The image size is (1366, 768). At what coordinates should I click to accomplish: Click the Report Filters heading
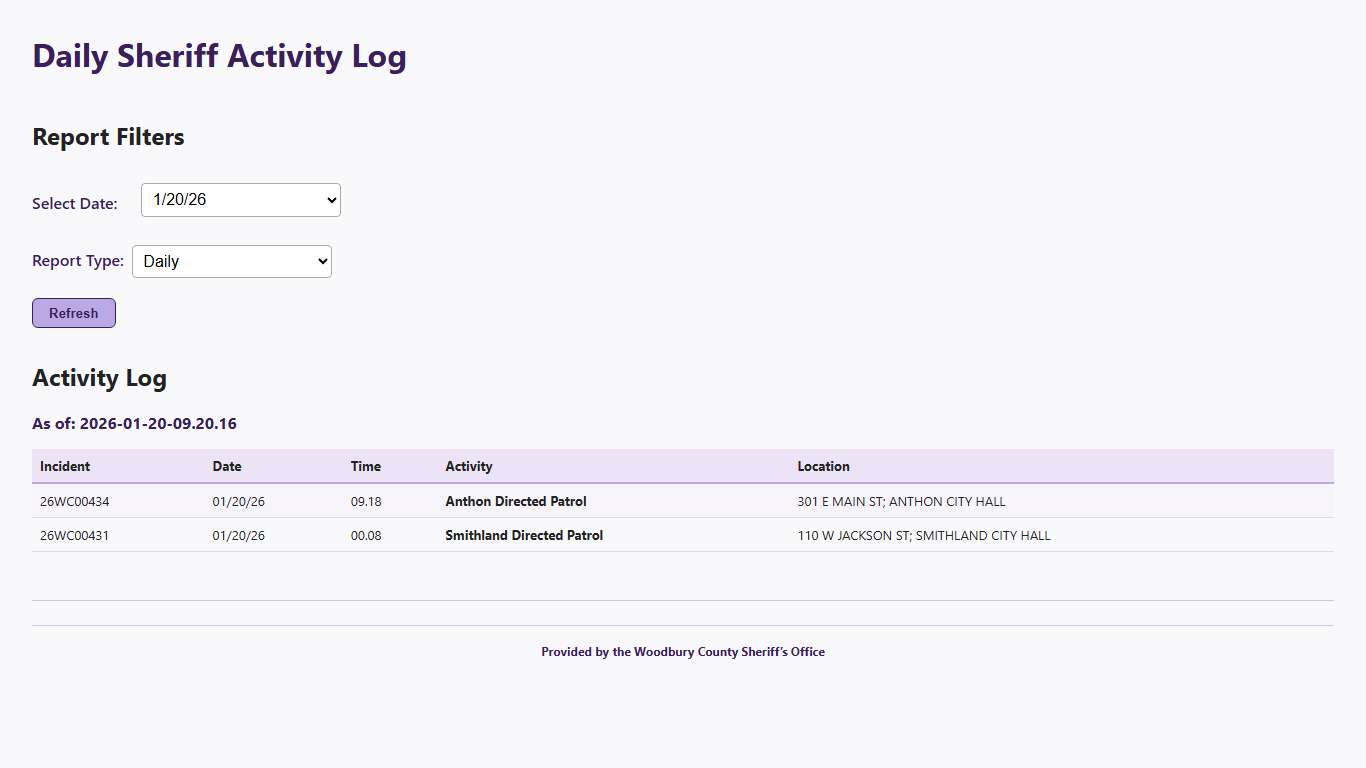click(108, 137)
